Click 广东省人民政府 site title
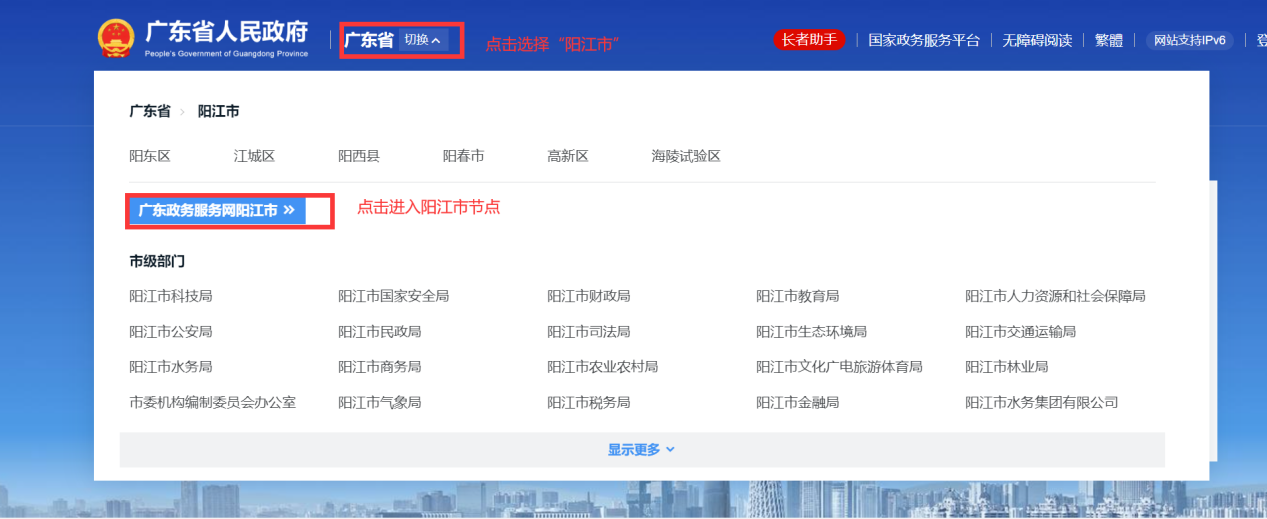This screenshot has width=1267, height=519. (227, 33)
